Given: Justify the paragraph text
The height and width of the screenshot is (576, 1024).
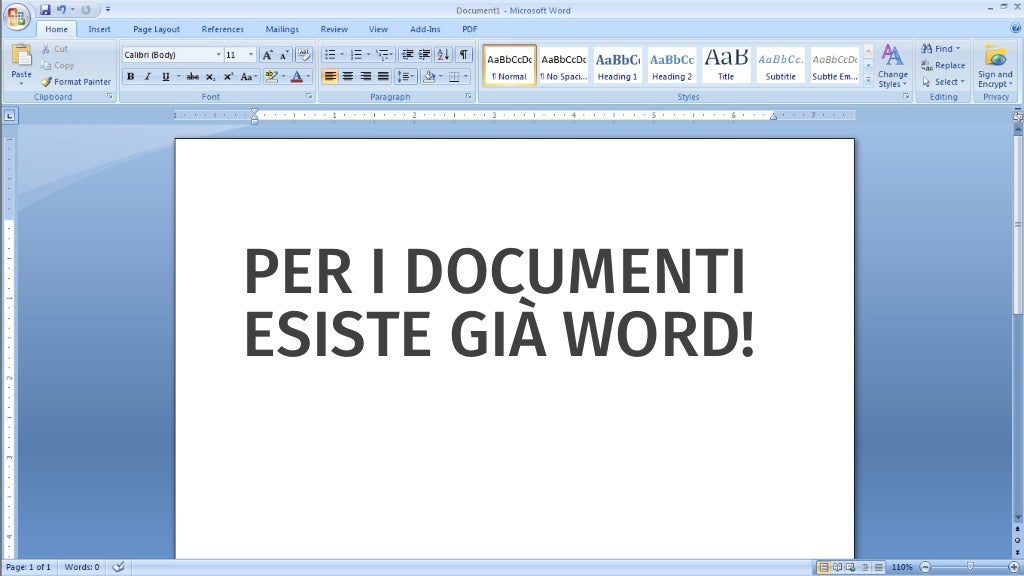Looking at the screenshot, I should click(x=383, y=77).
